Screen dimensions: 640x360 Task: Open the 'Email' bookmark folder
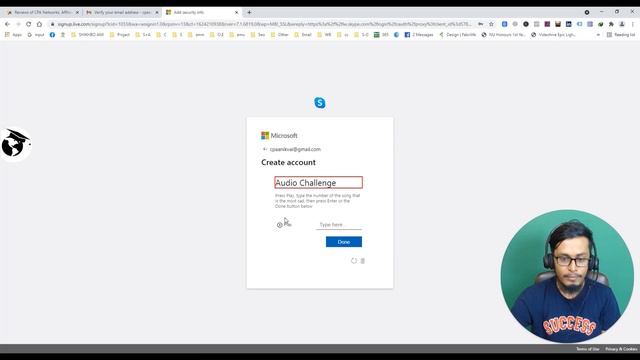tap(303, 35)
